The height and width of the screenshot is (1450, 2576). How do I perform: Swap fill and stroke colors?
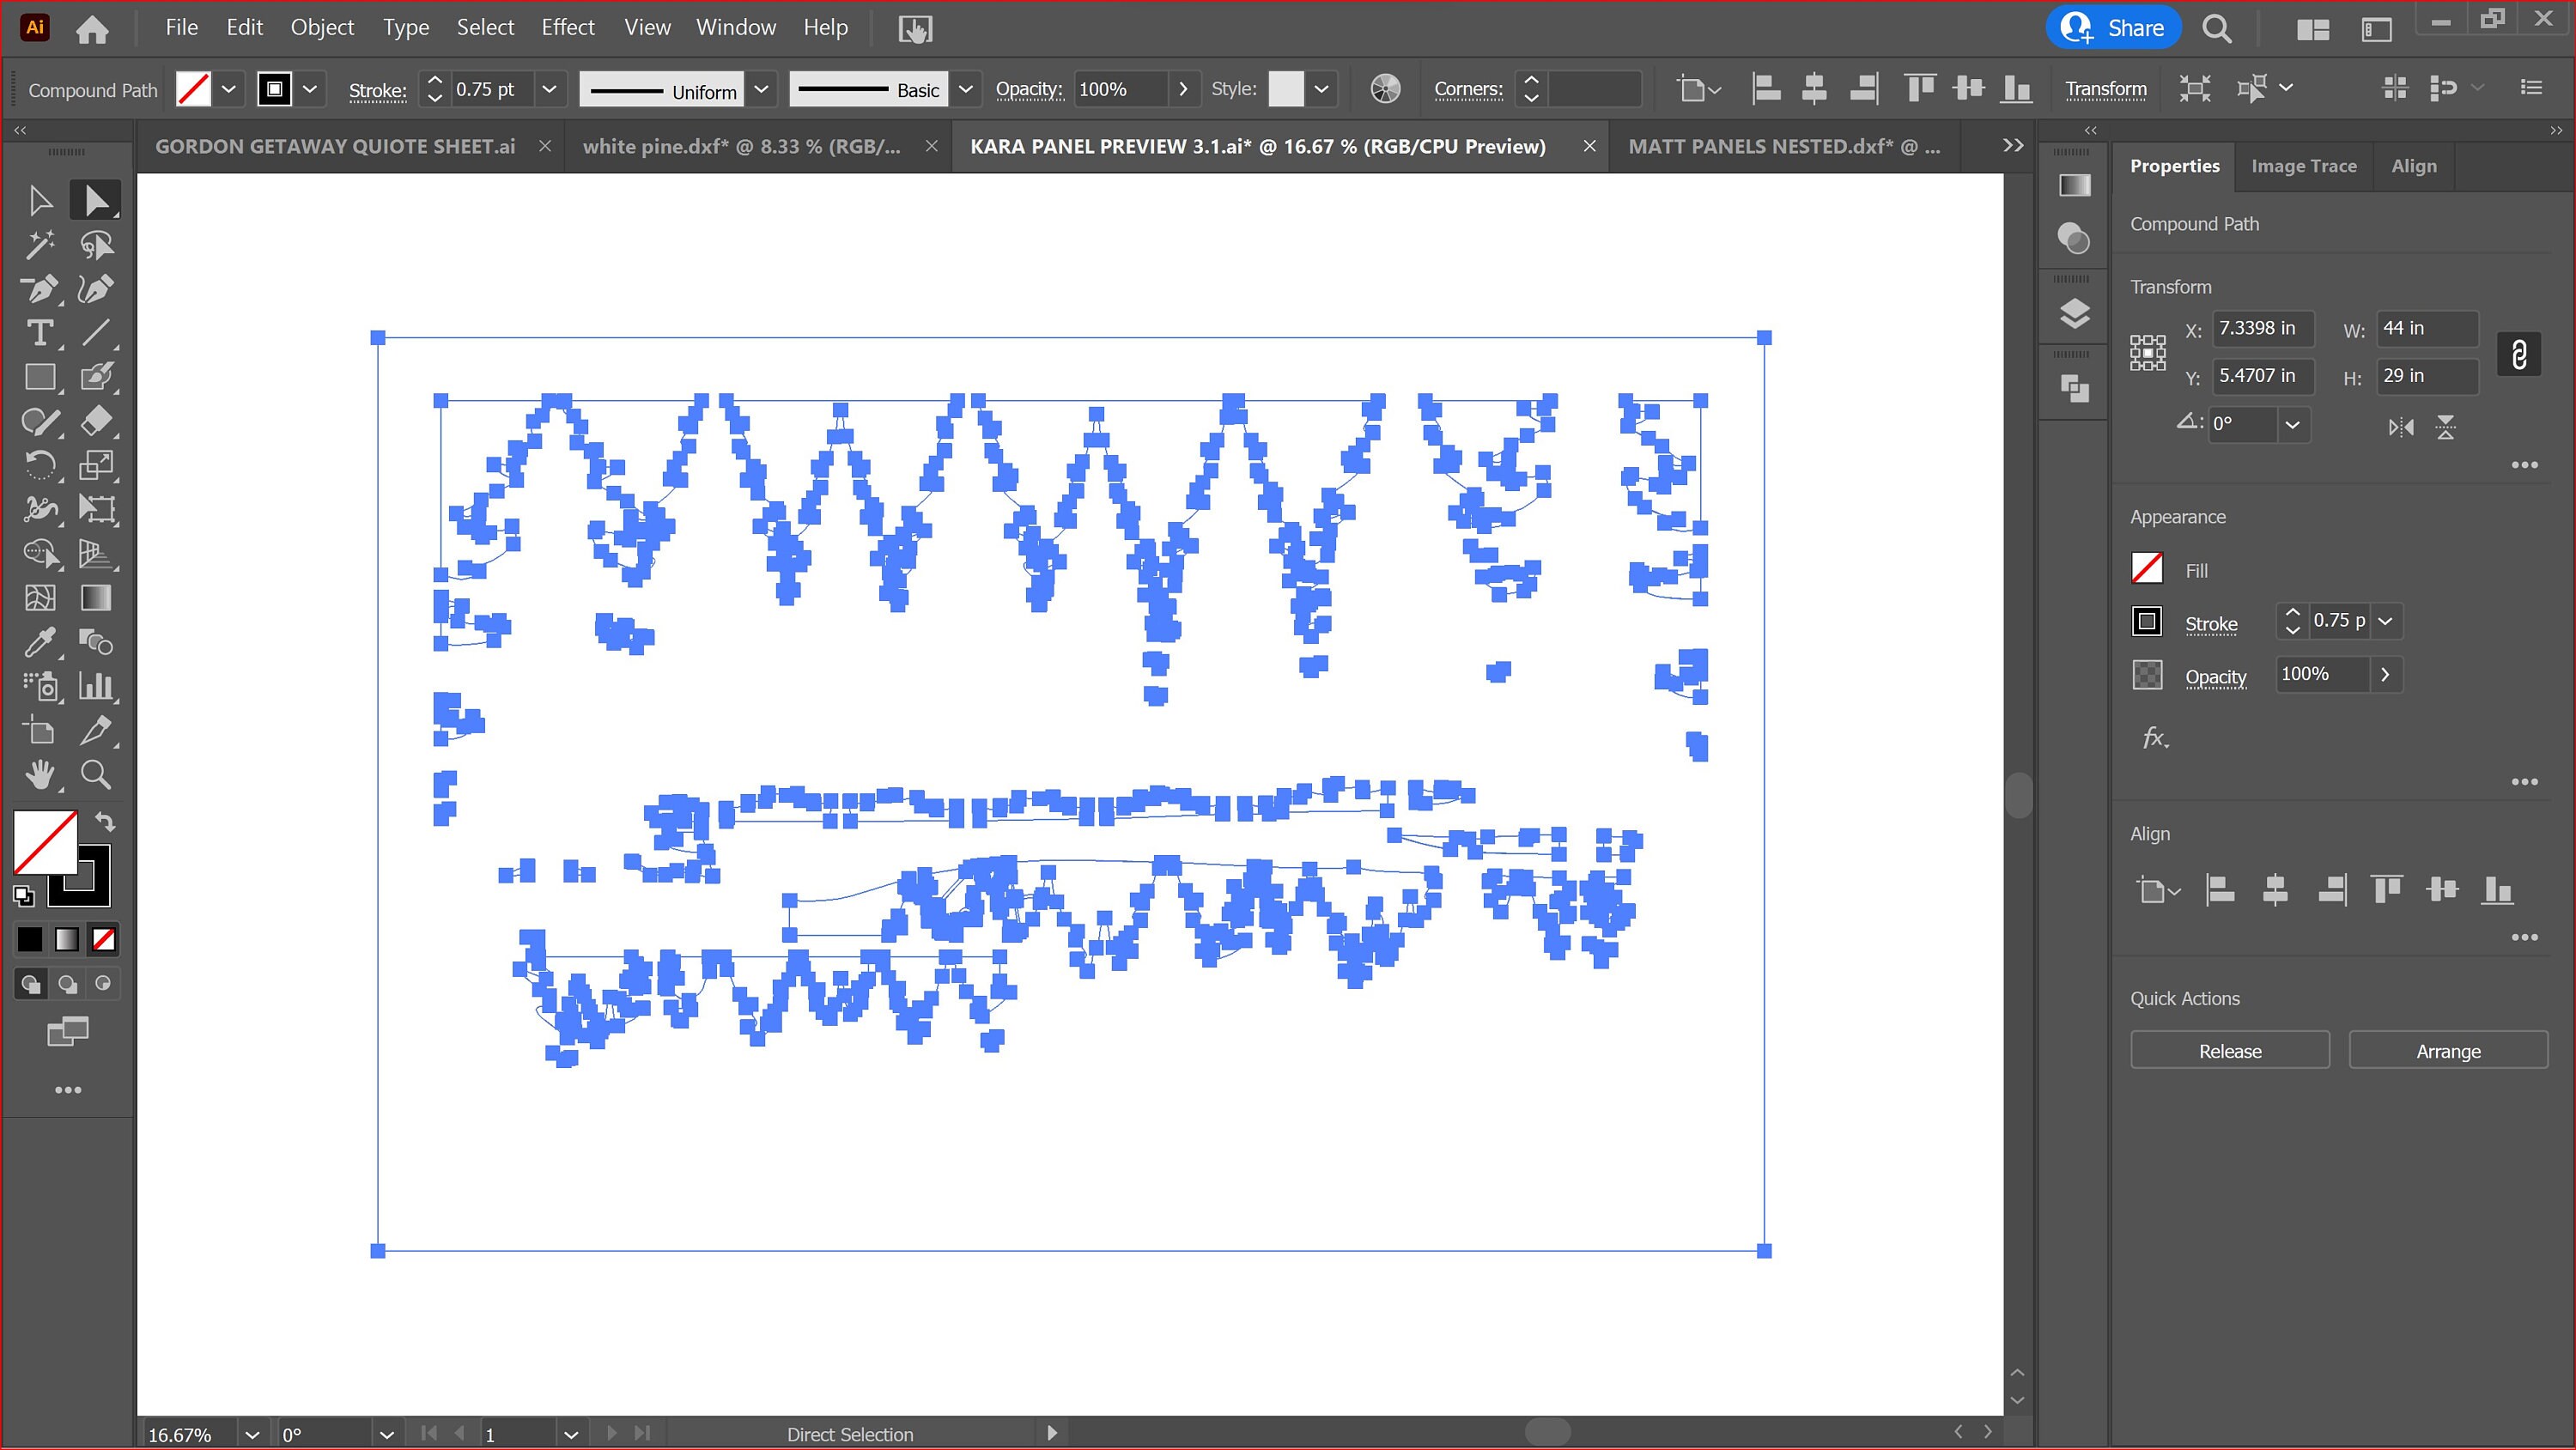tap(106, 822)
